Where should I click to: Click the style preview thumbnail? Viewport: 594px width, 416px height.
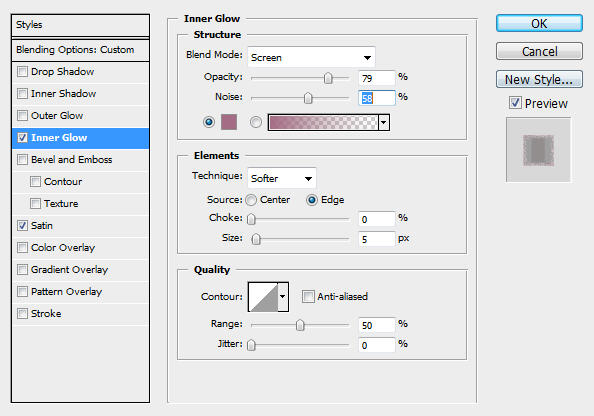coord(538,150)
